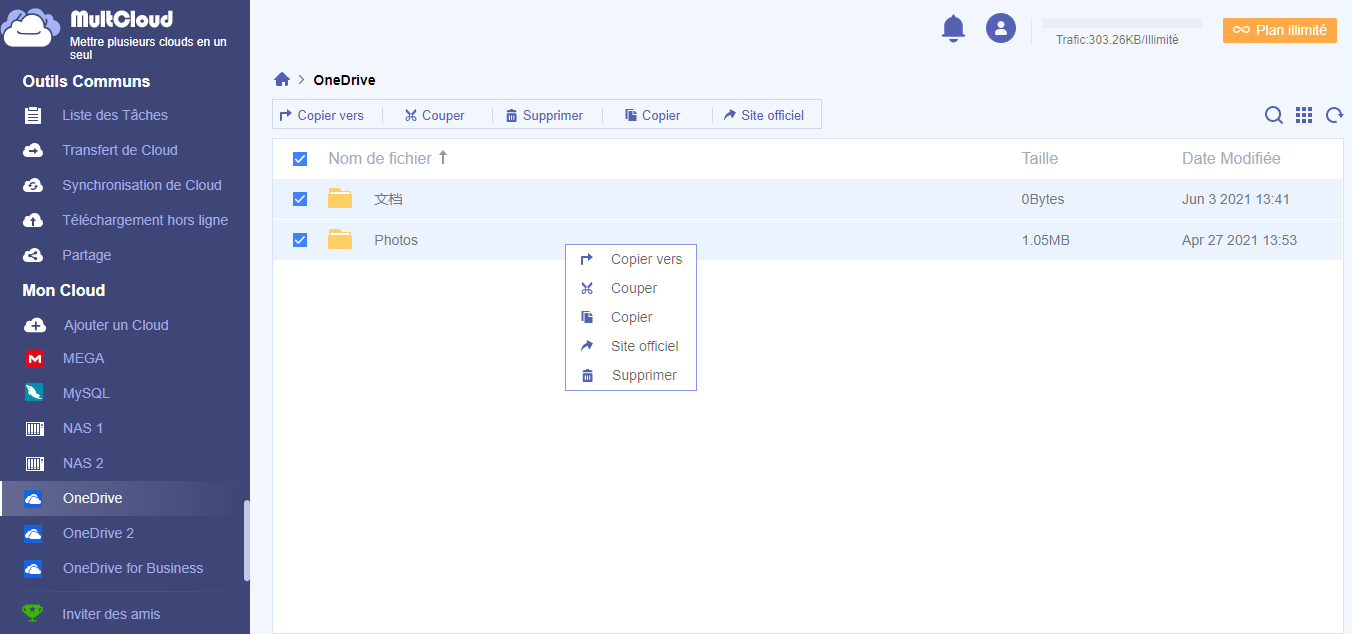Click the NAS 2 drive icon
1352x634 pixels.
(x=35, y=463)
